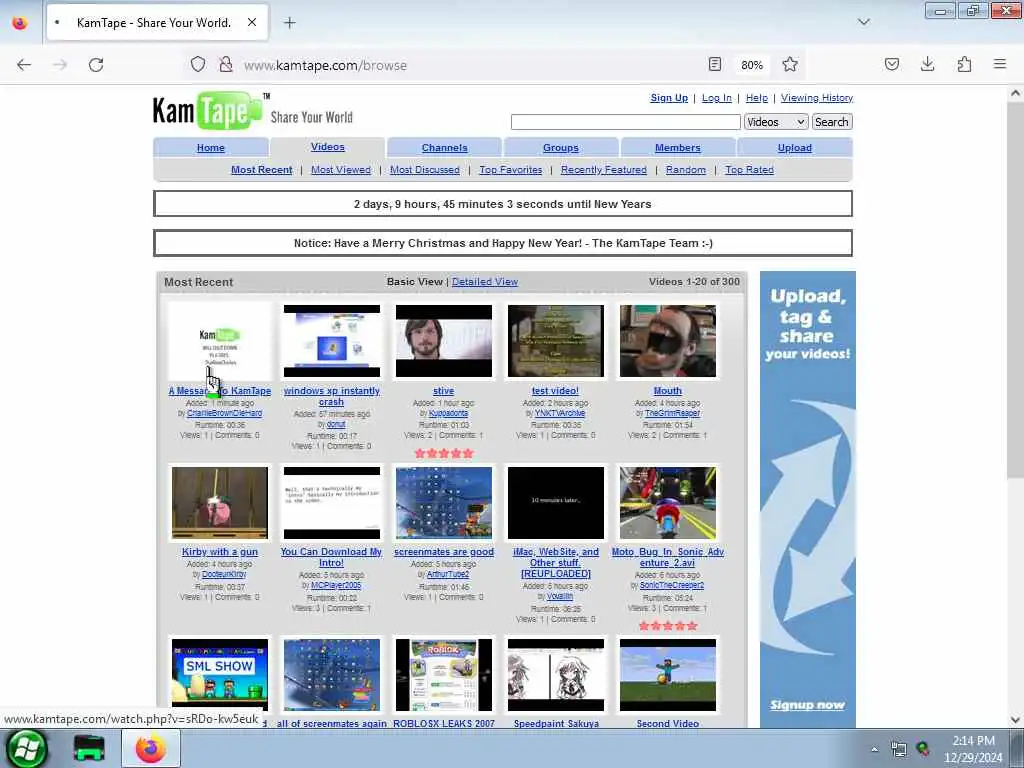The width and height of the screenshot is (1024, 768).
Task: Reload the page with the refresh icon
Action: [96, 65]
